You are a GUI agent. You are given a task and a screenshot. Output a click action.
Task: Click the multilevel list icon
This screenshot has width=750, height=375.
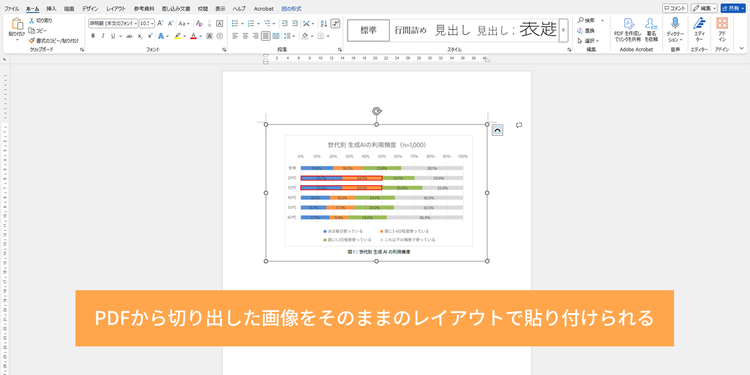click(x=267, y=23)
